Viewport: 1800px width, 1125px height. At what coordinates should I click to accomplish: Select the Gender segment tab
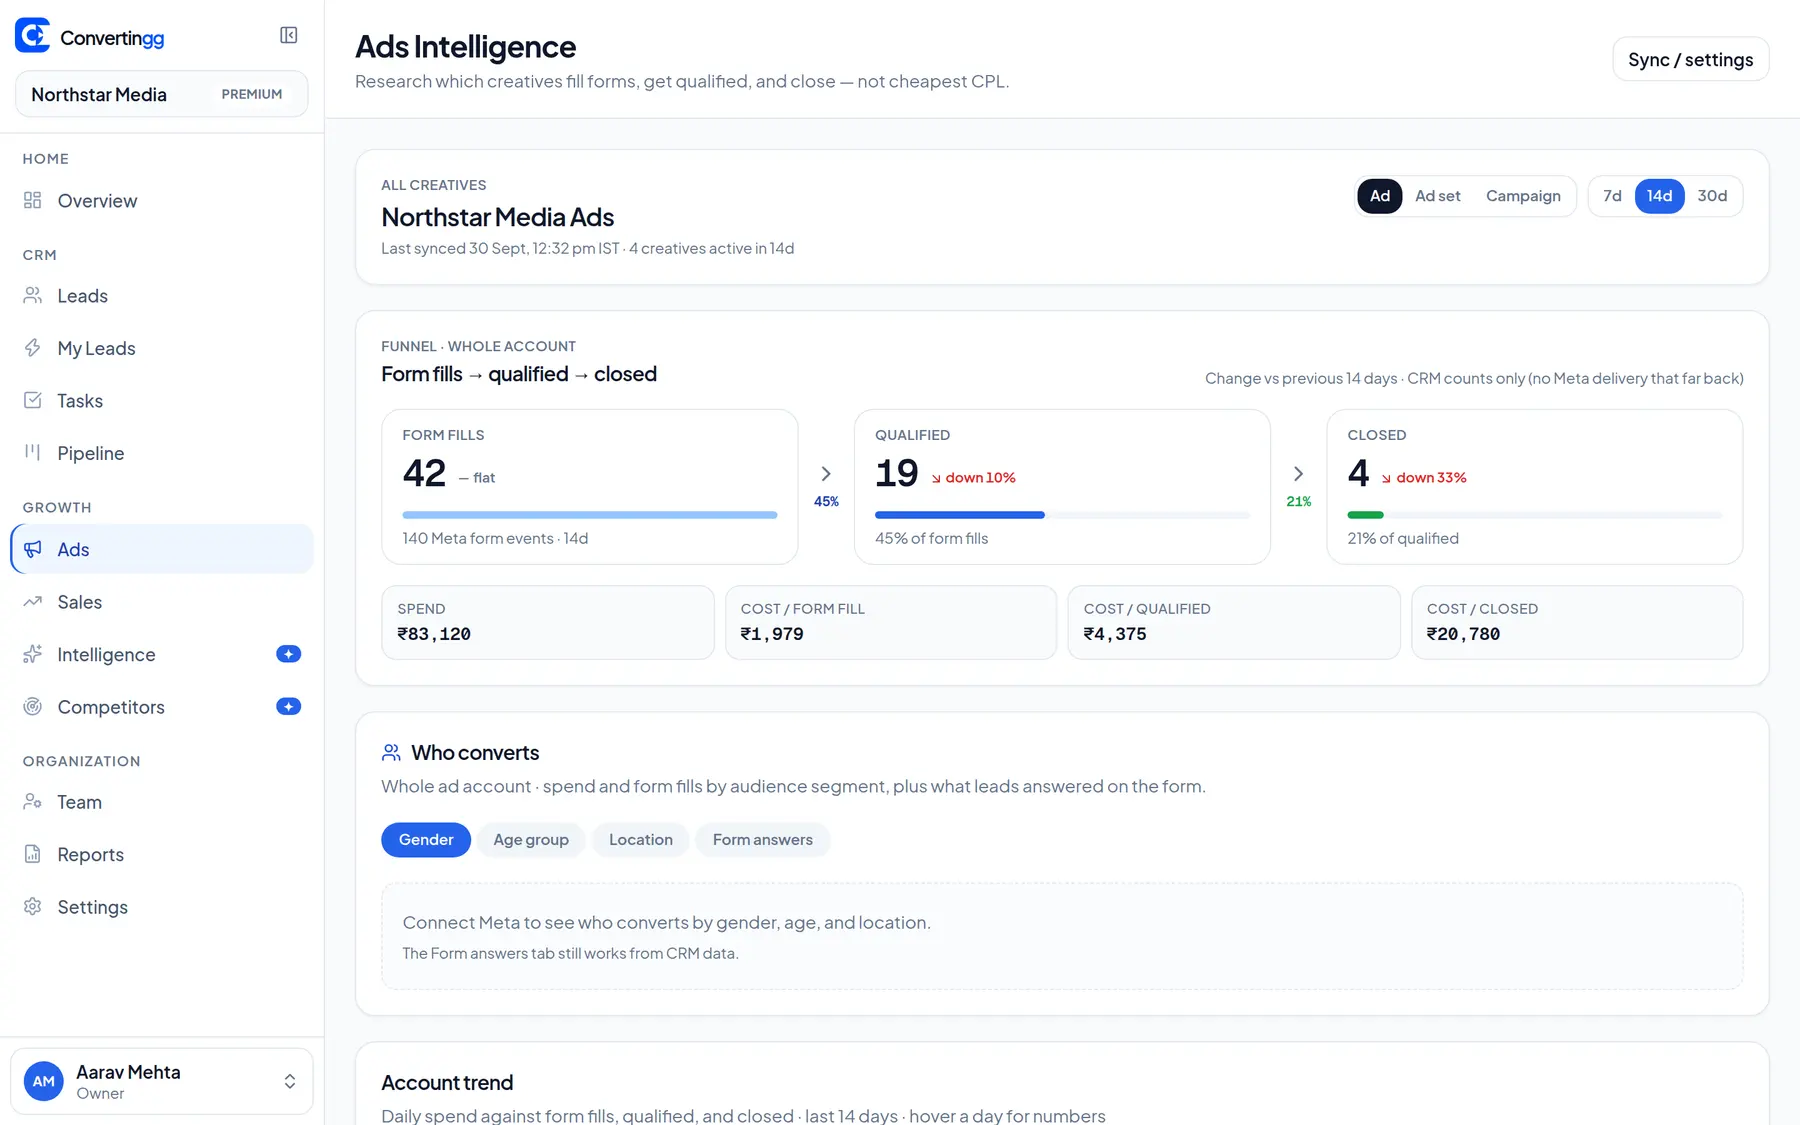click(x=426, y=840)
